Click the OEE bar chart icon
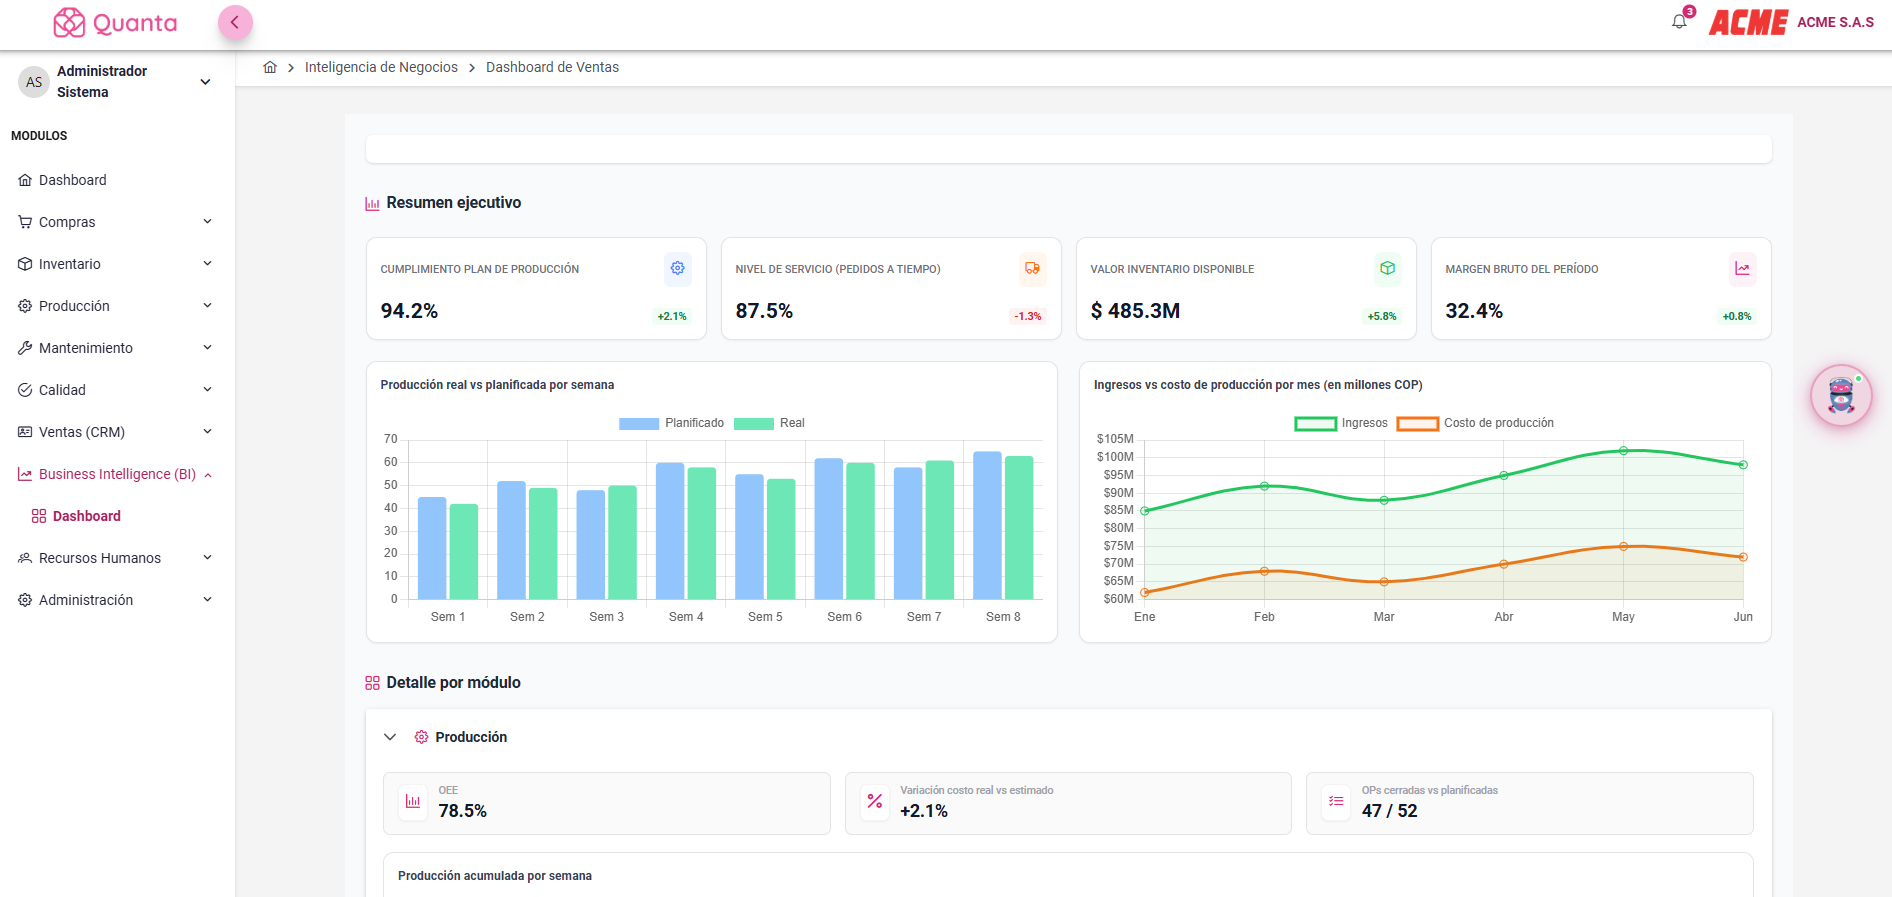Viewport: 1892px width, 897px height. [x=413, y=801]
